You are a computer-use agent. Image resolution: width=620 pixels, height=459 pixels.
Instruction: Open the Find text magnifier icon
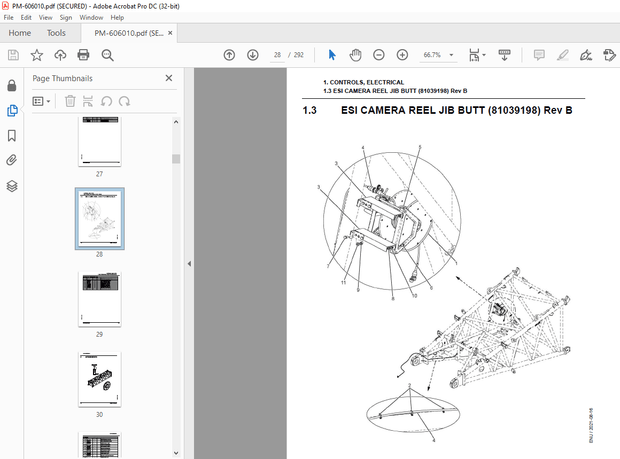107,55
